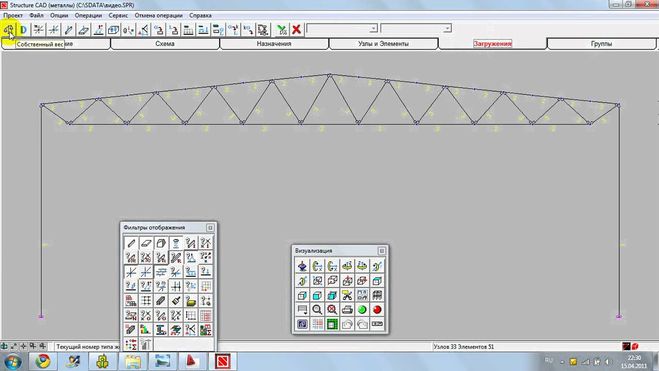Switch to the Узлы и Элементы tab
The height and width of the screenshot is (371, 659).
[x=383, y=44]
